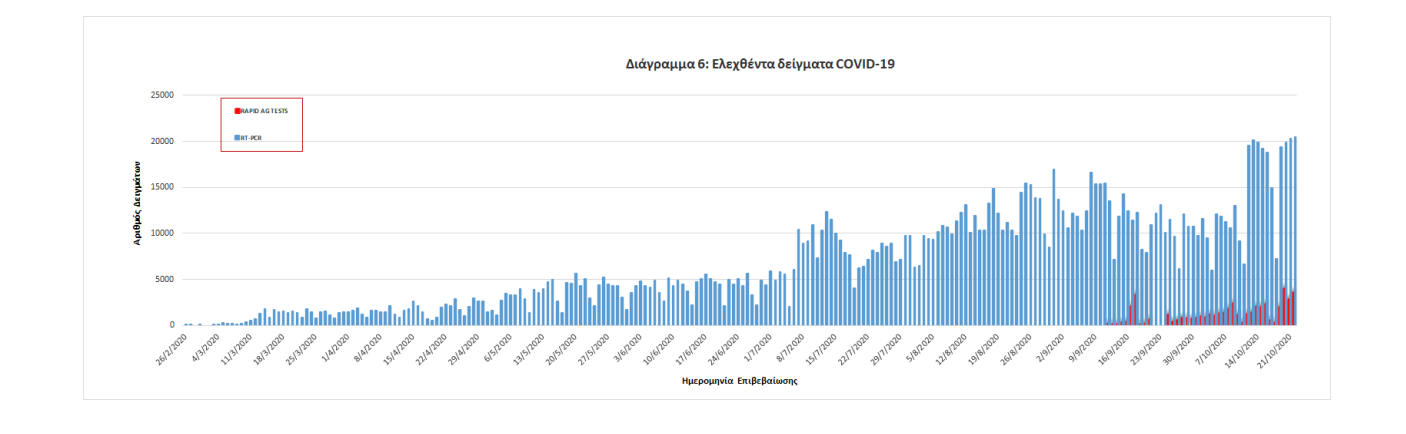Click the 25000 y-axis value label
The height and width of the screenshot is (434, 1406).
tap(161, 95)
